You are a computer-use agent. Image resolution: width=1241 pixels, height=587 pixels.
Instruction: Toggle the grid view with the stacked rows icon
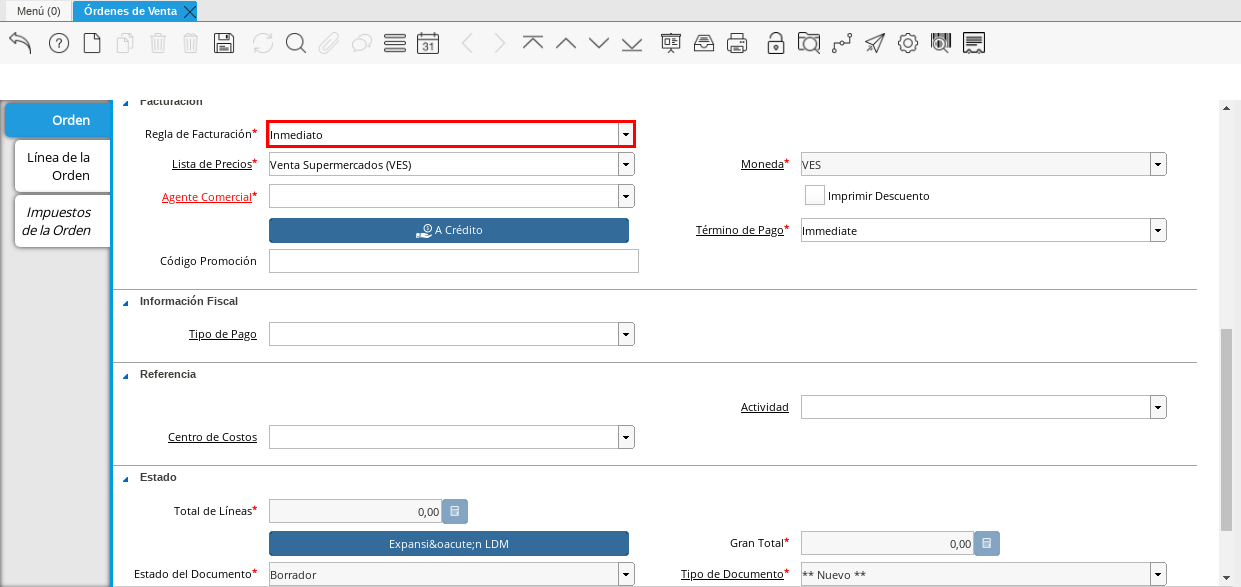click(x=395, y=43)
